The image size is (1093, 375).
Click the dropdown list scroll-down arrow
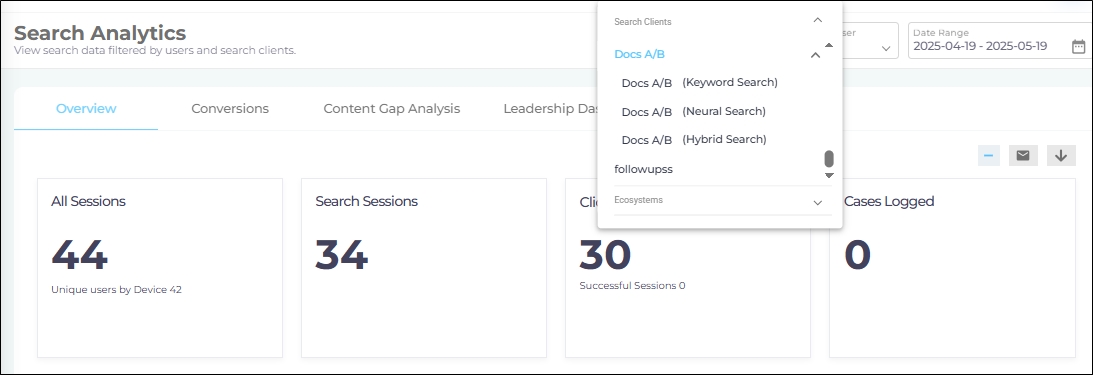pyautogui.click(x=829, y=176)
